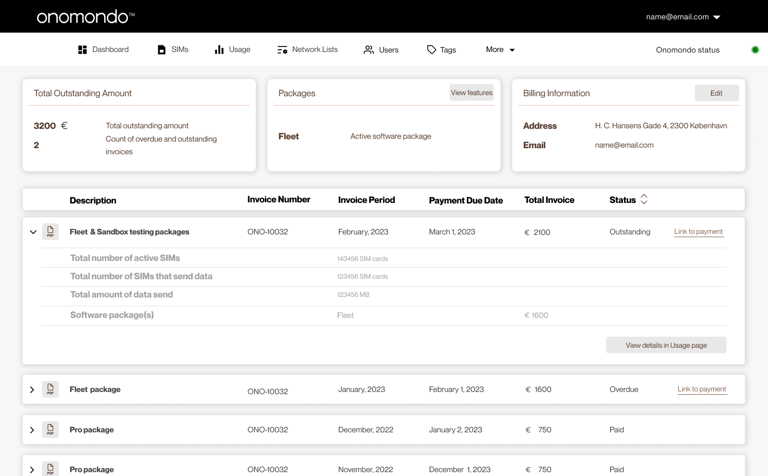Click the Users people icon

(368, 49)
